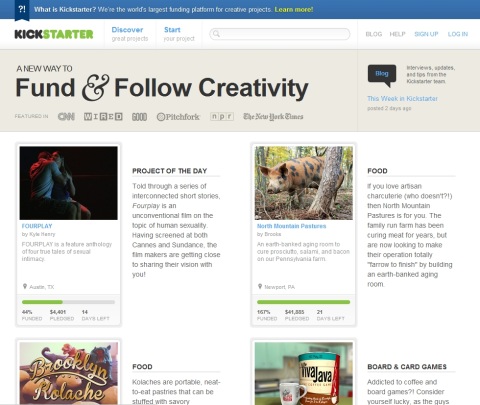Click the Kickstarter logo
The image size is (480, 405).
54,34
